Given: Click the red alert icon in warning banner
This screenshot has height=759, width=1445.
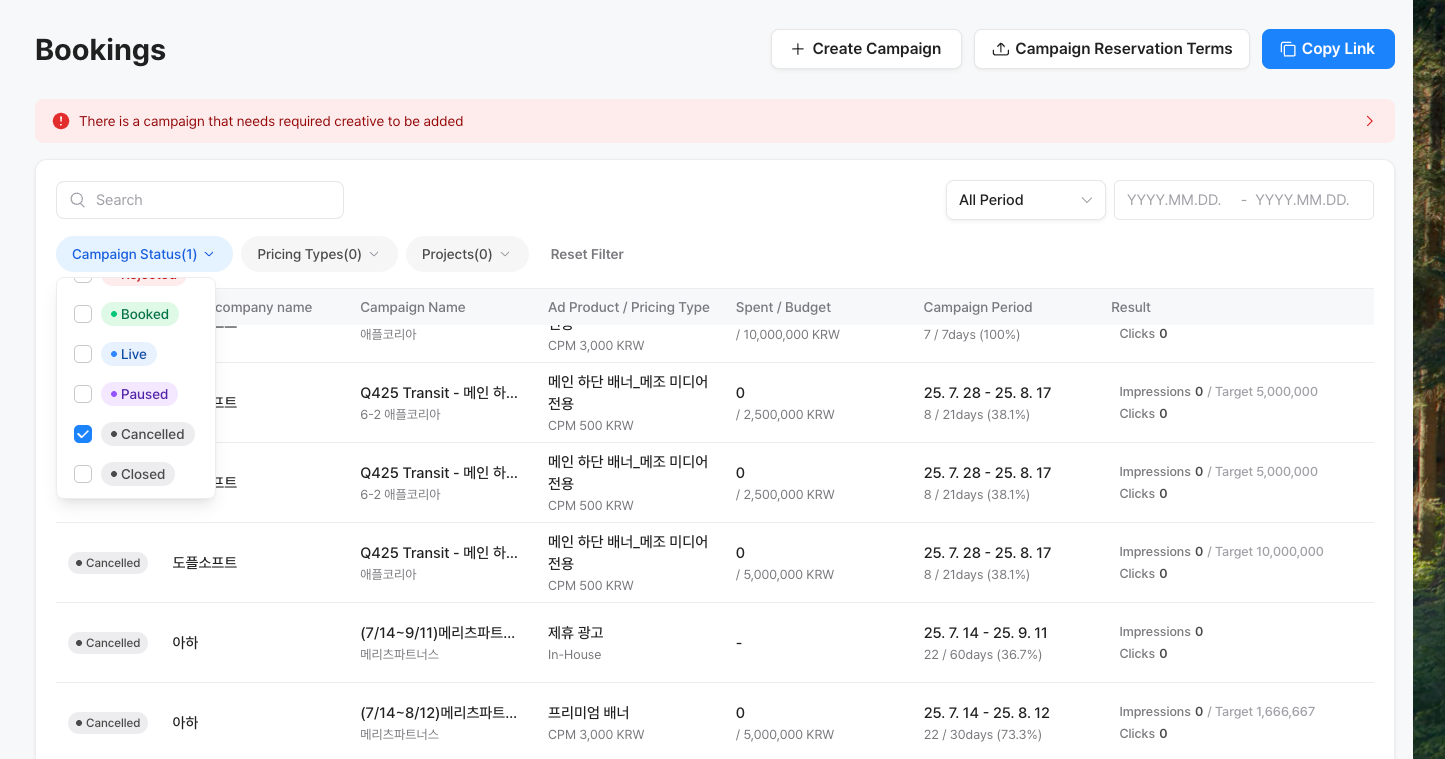Looking at the screenshot, I should pyautogui.click(x=61, y=121).
